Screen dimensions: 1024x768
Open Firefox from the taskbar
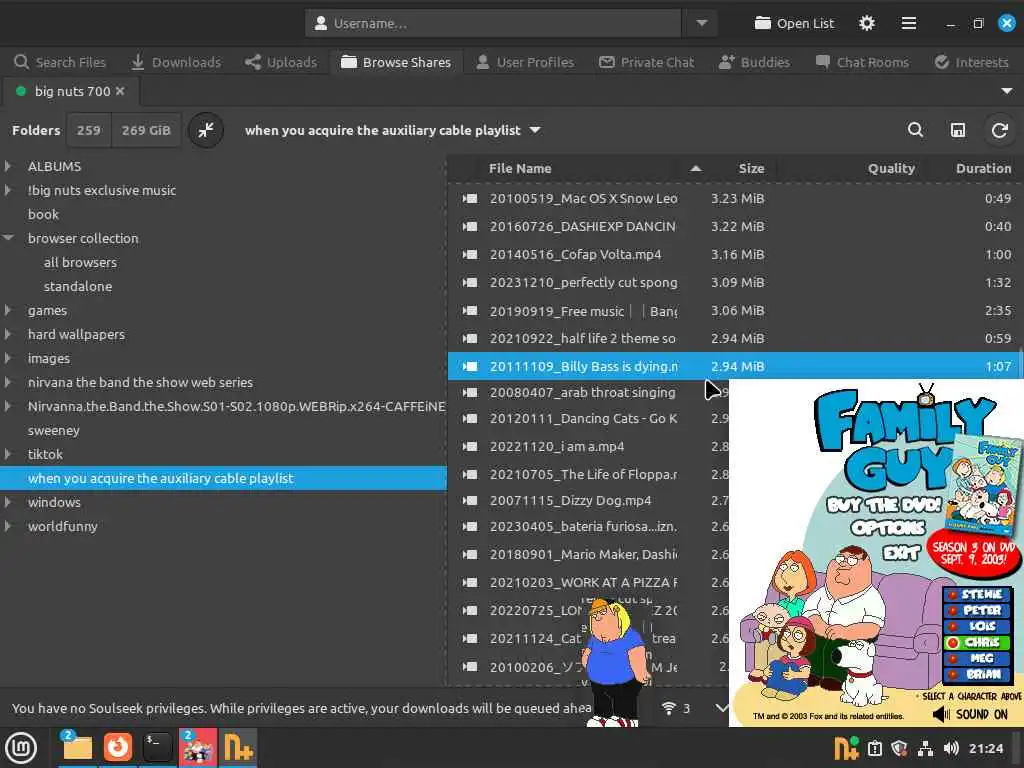[118, 747]
